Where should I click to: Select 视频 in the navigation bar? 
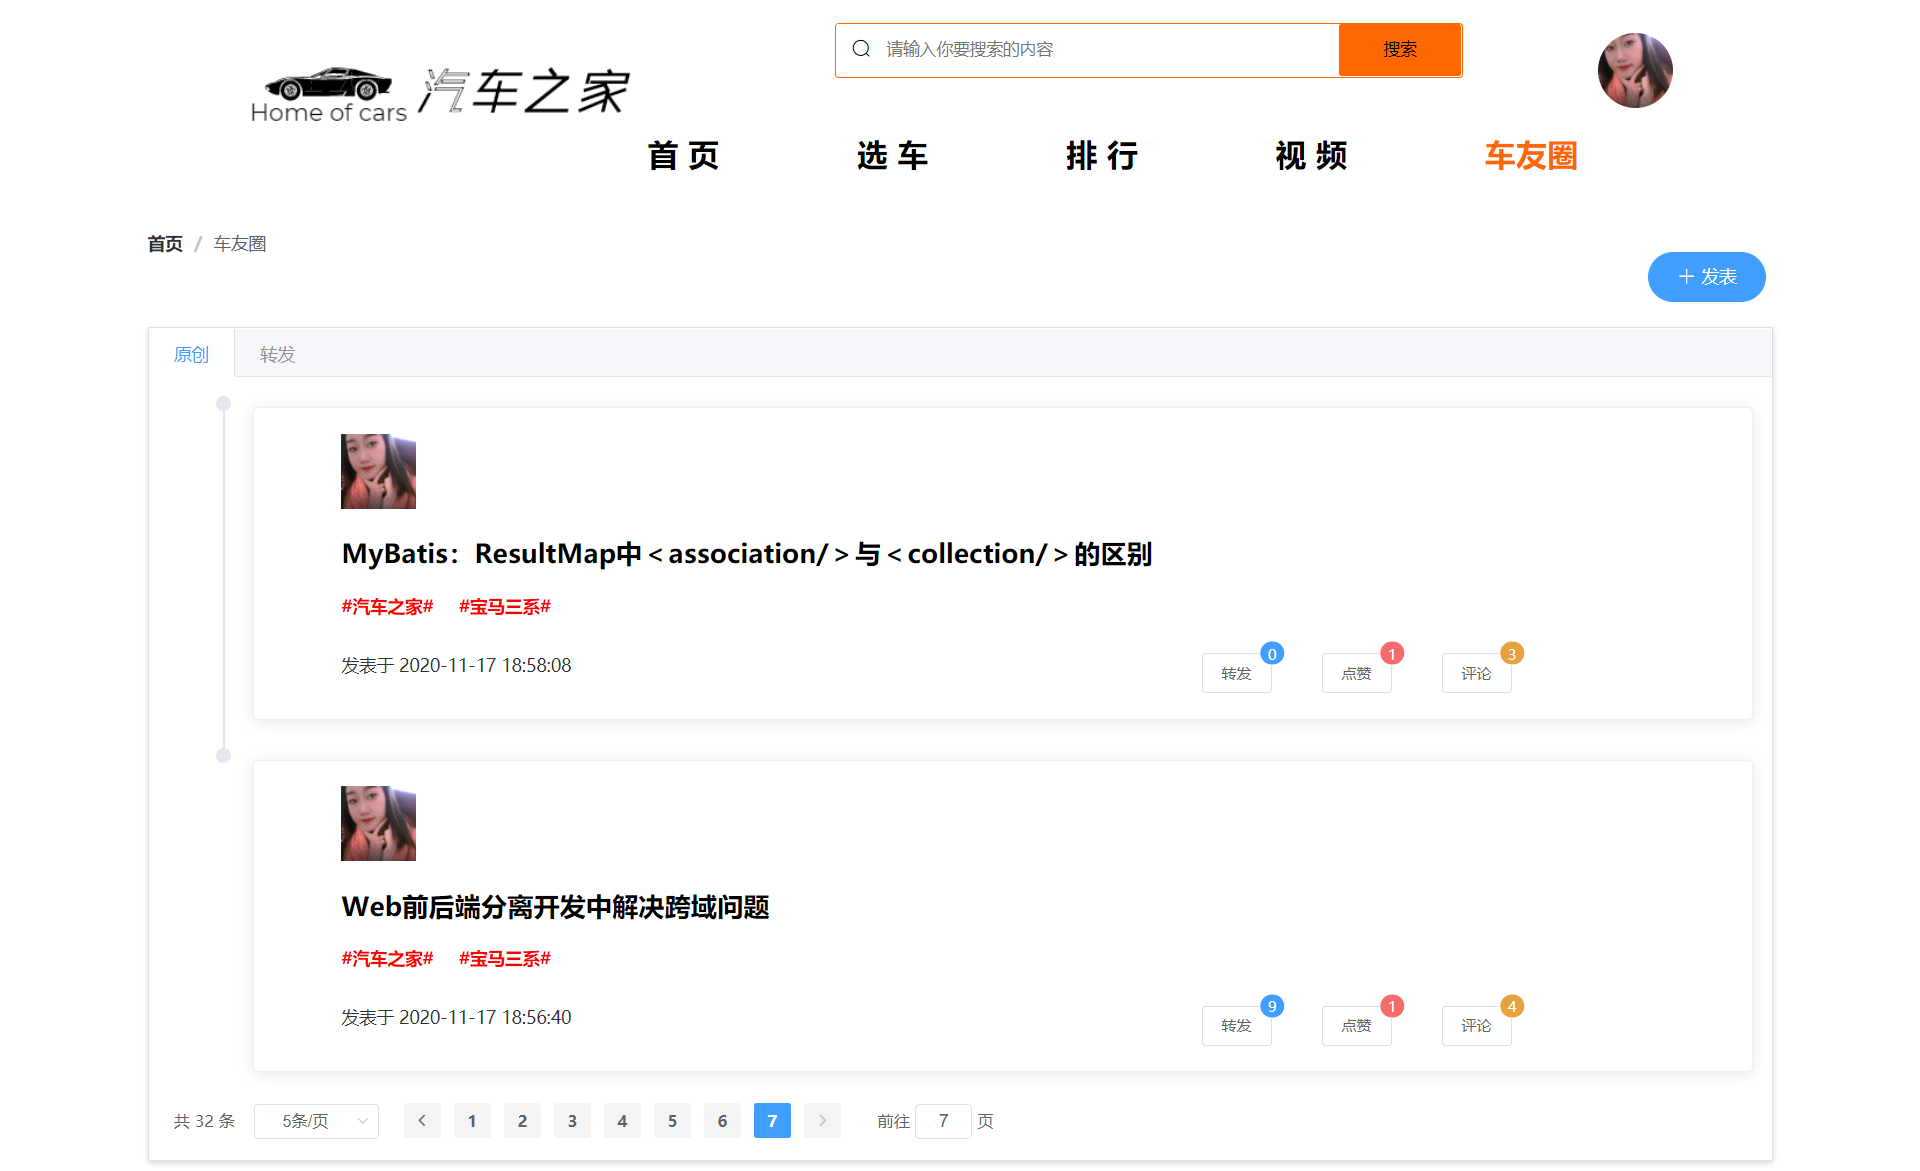(x=1311, y=156)
